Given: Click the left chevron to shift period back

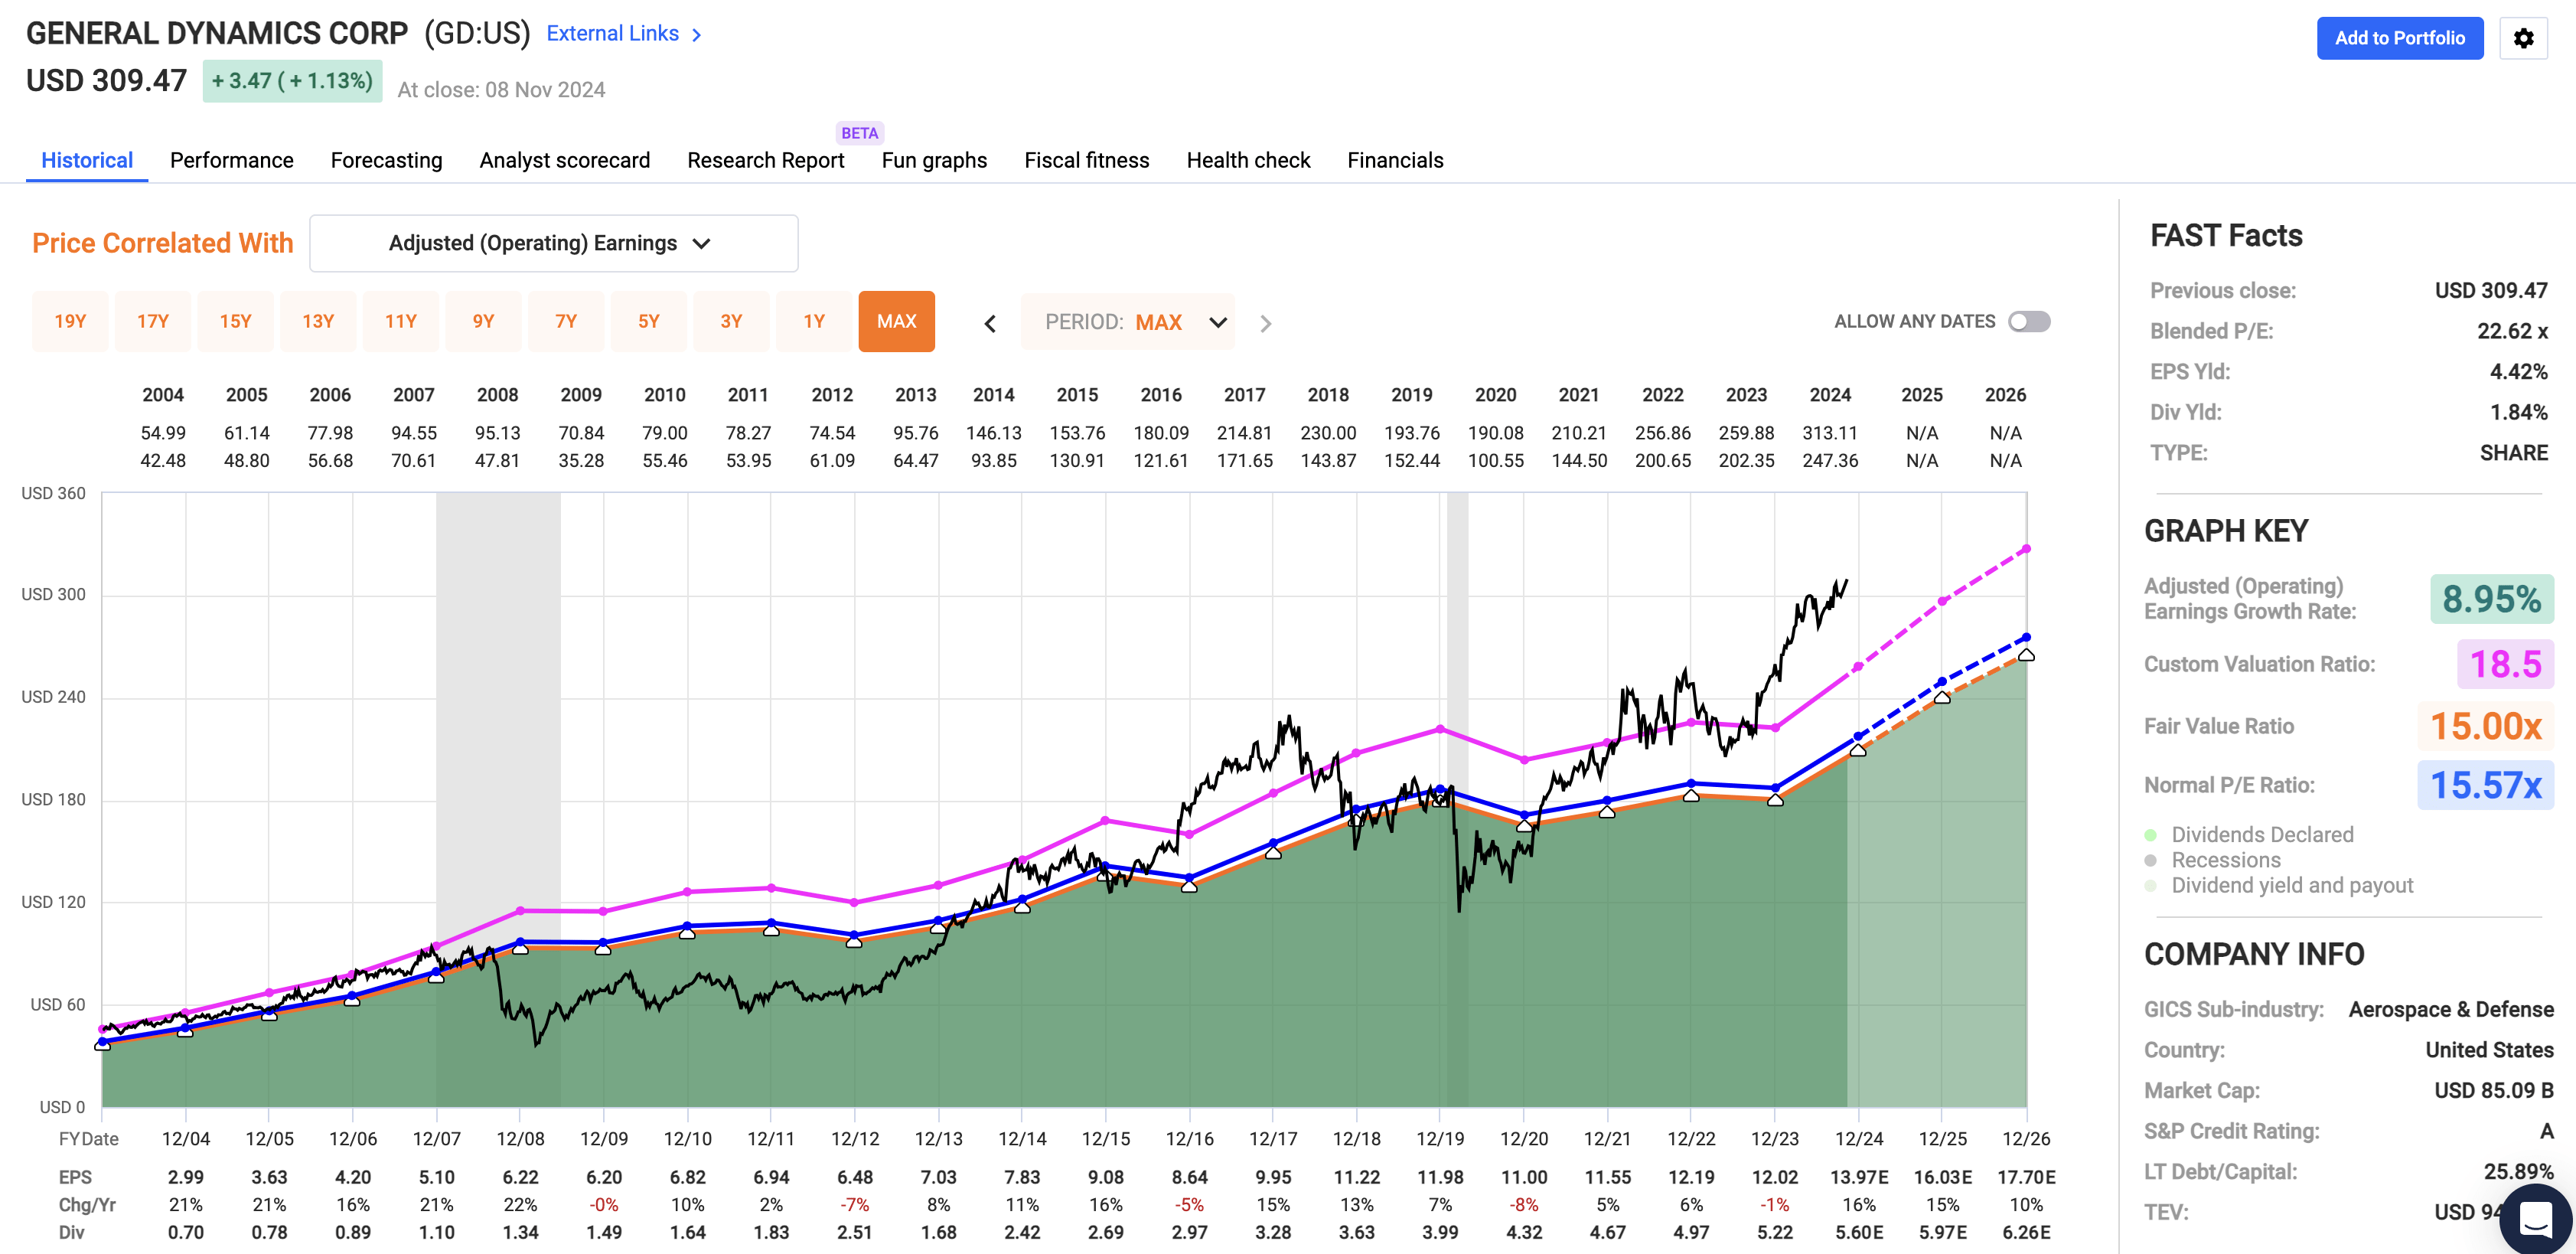Looking at the screenshot, I should point(989,322).
